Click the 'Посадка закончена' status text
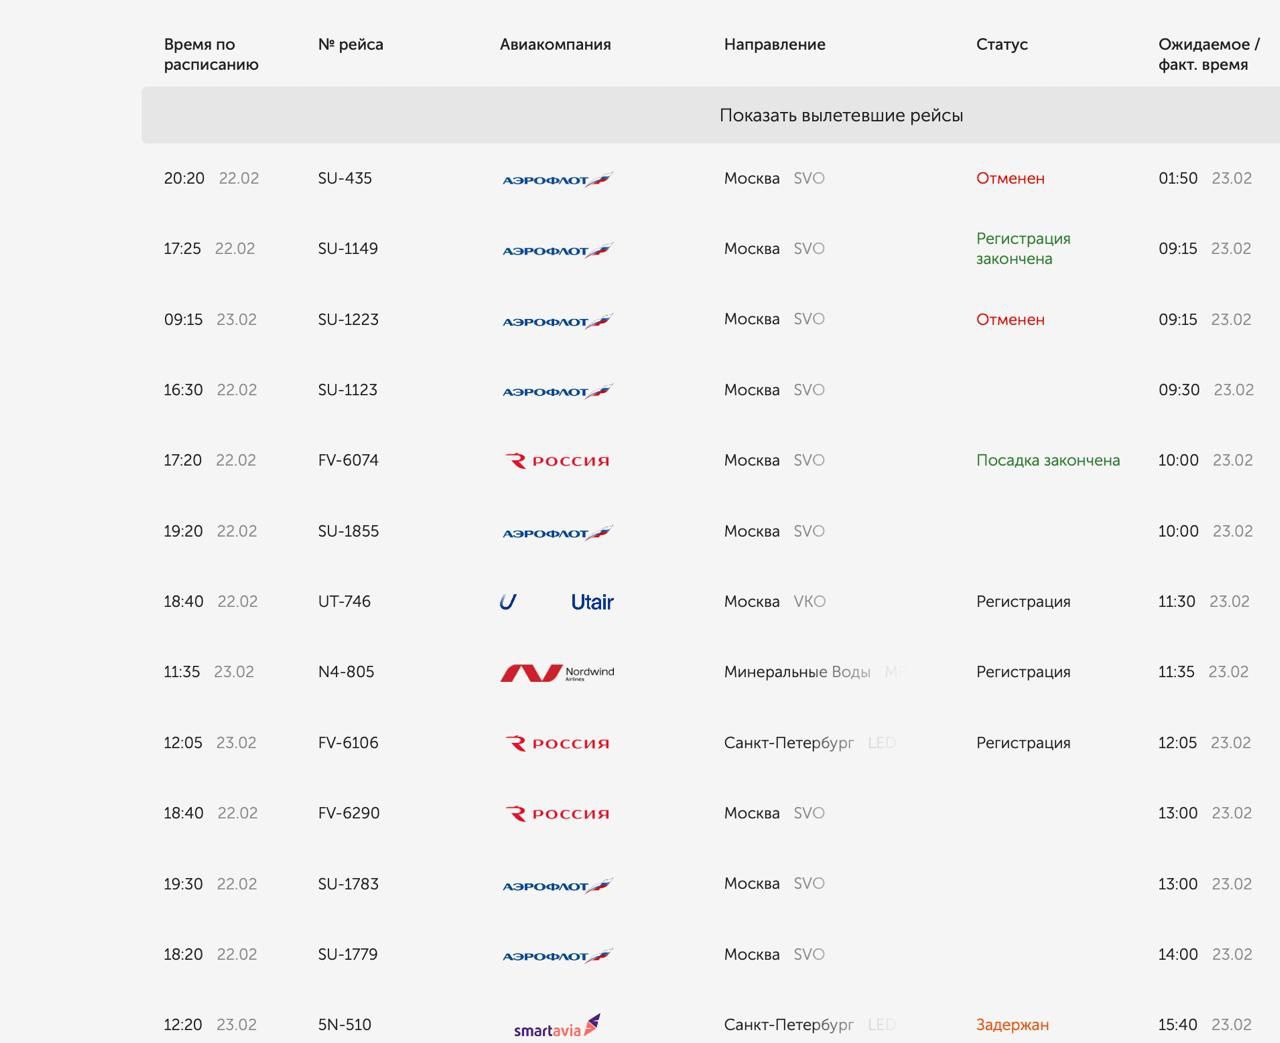Screen dimensions: 1280x1043 coord(1047,460)
